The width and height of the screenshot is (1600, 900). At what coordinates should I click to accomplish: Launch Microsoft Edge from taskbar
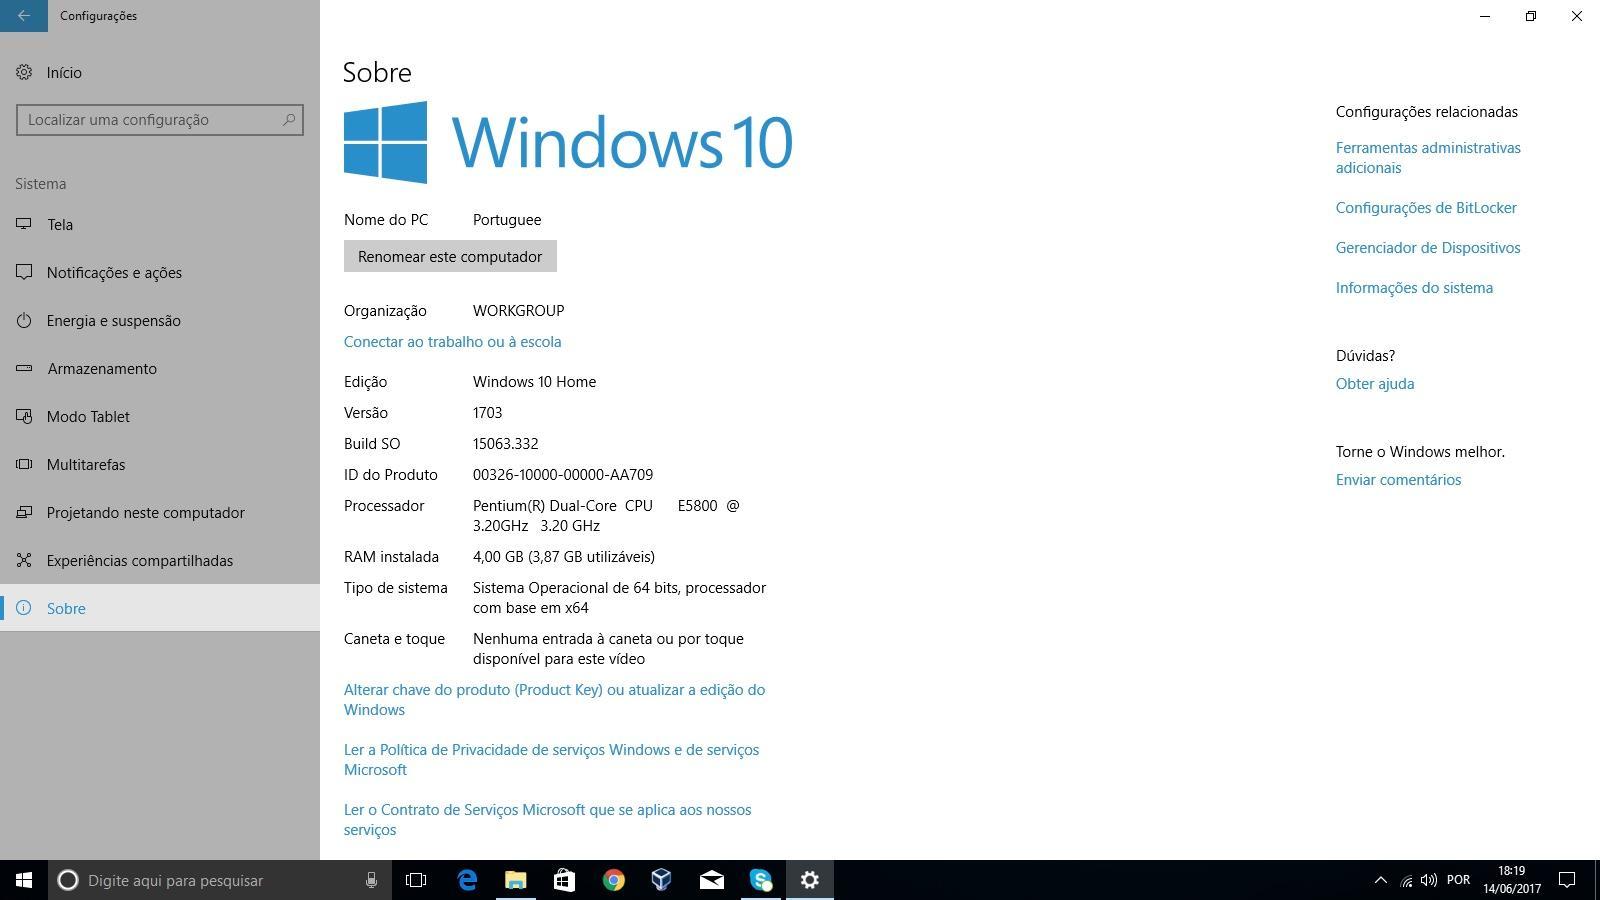467,880
